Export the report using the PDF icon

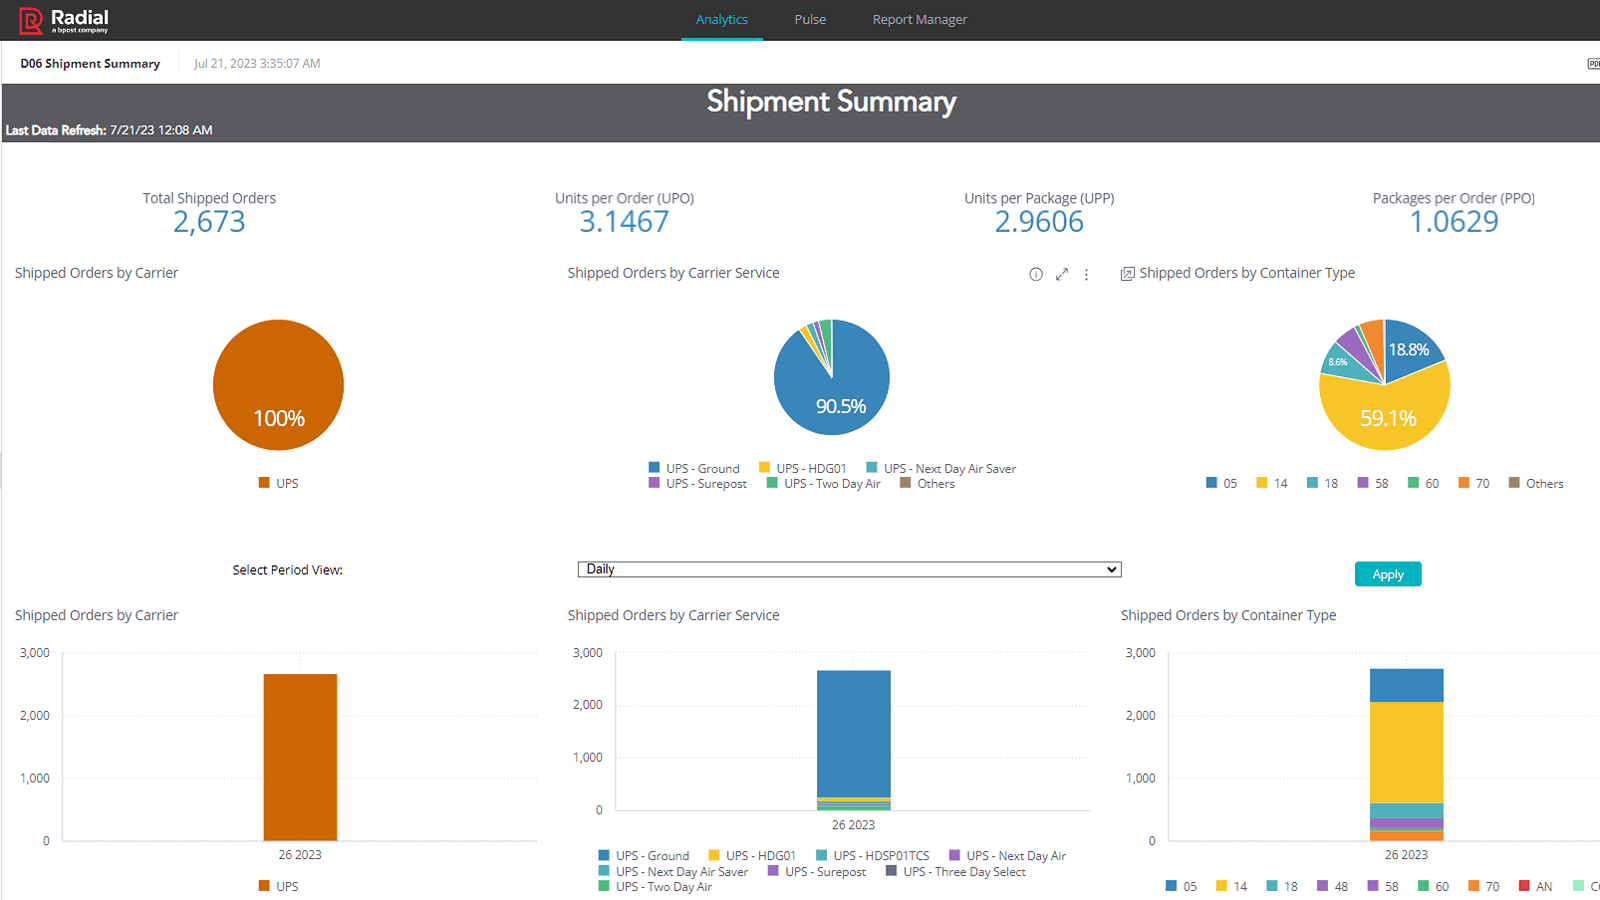[1593, 63]
